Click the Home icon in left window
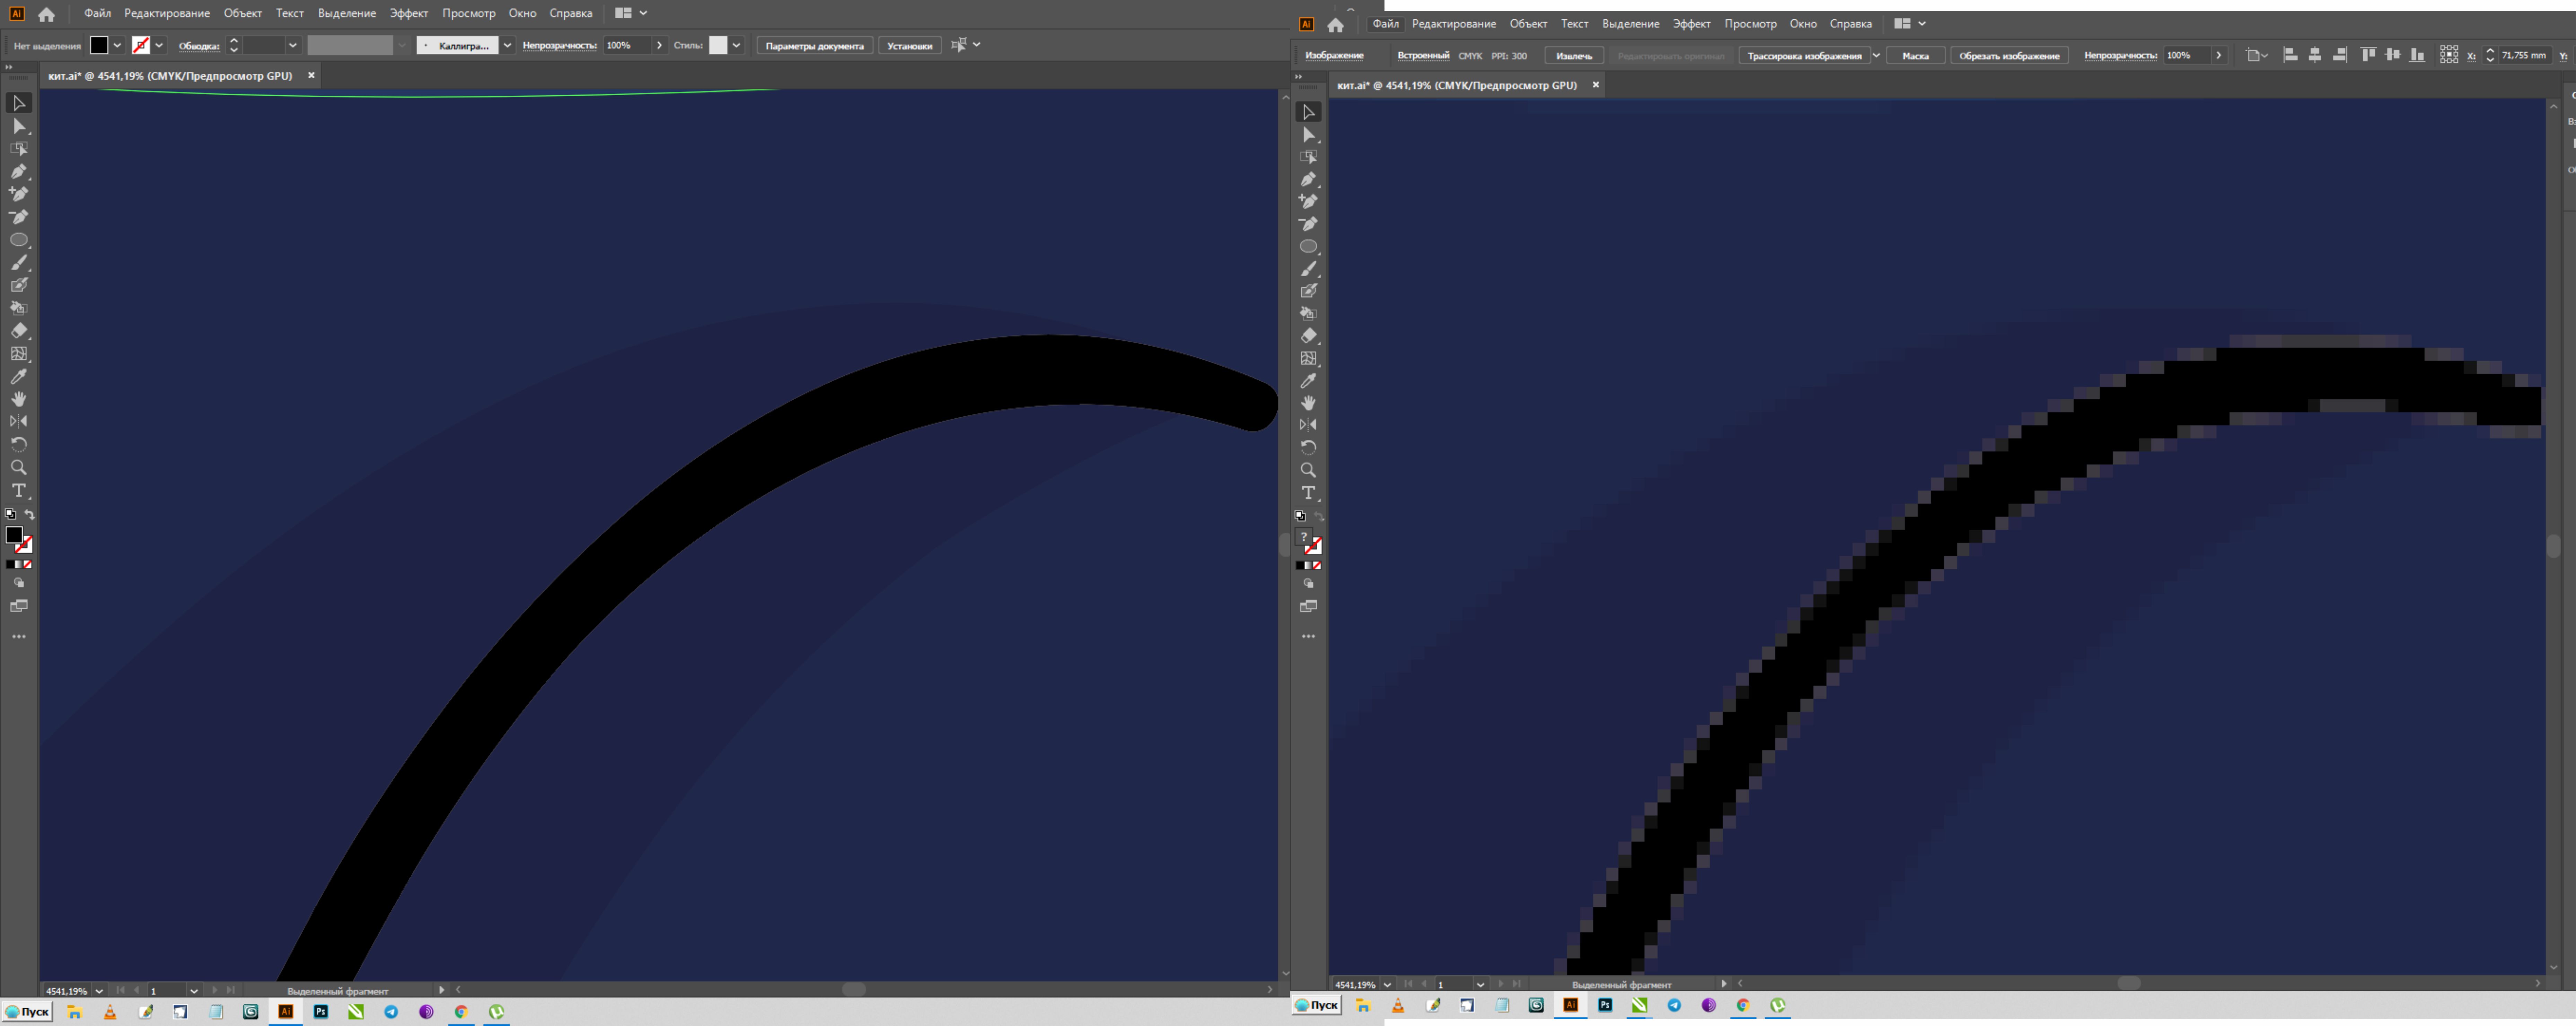This screenshot has width=2576, height=1026. pyautogui.click(x=46, y=14)
